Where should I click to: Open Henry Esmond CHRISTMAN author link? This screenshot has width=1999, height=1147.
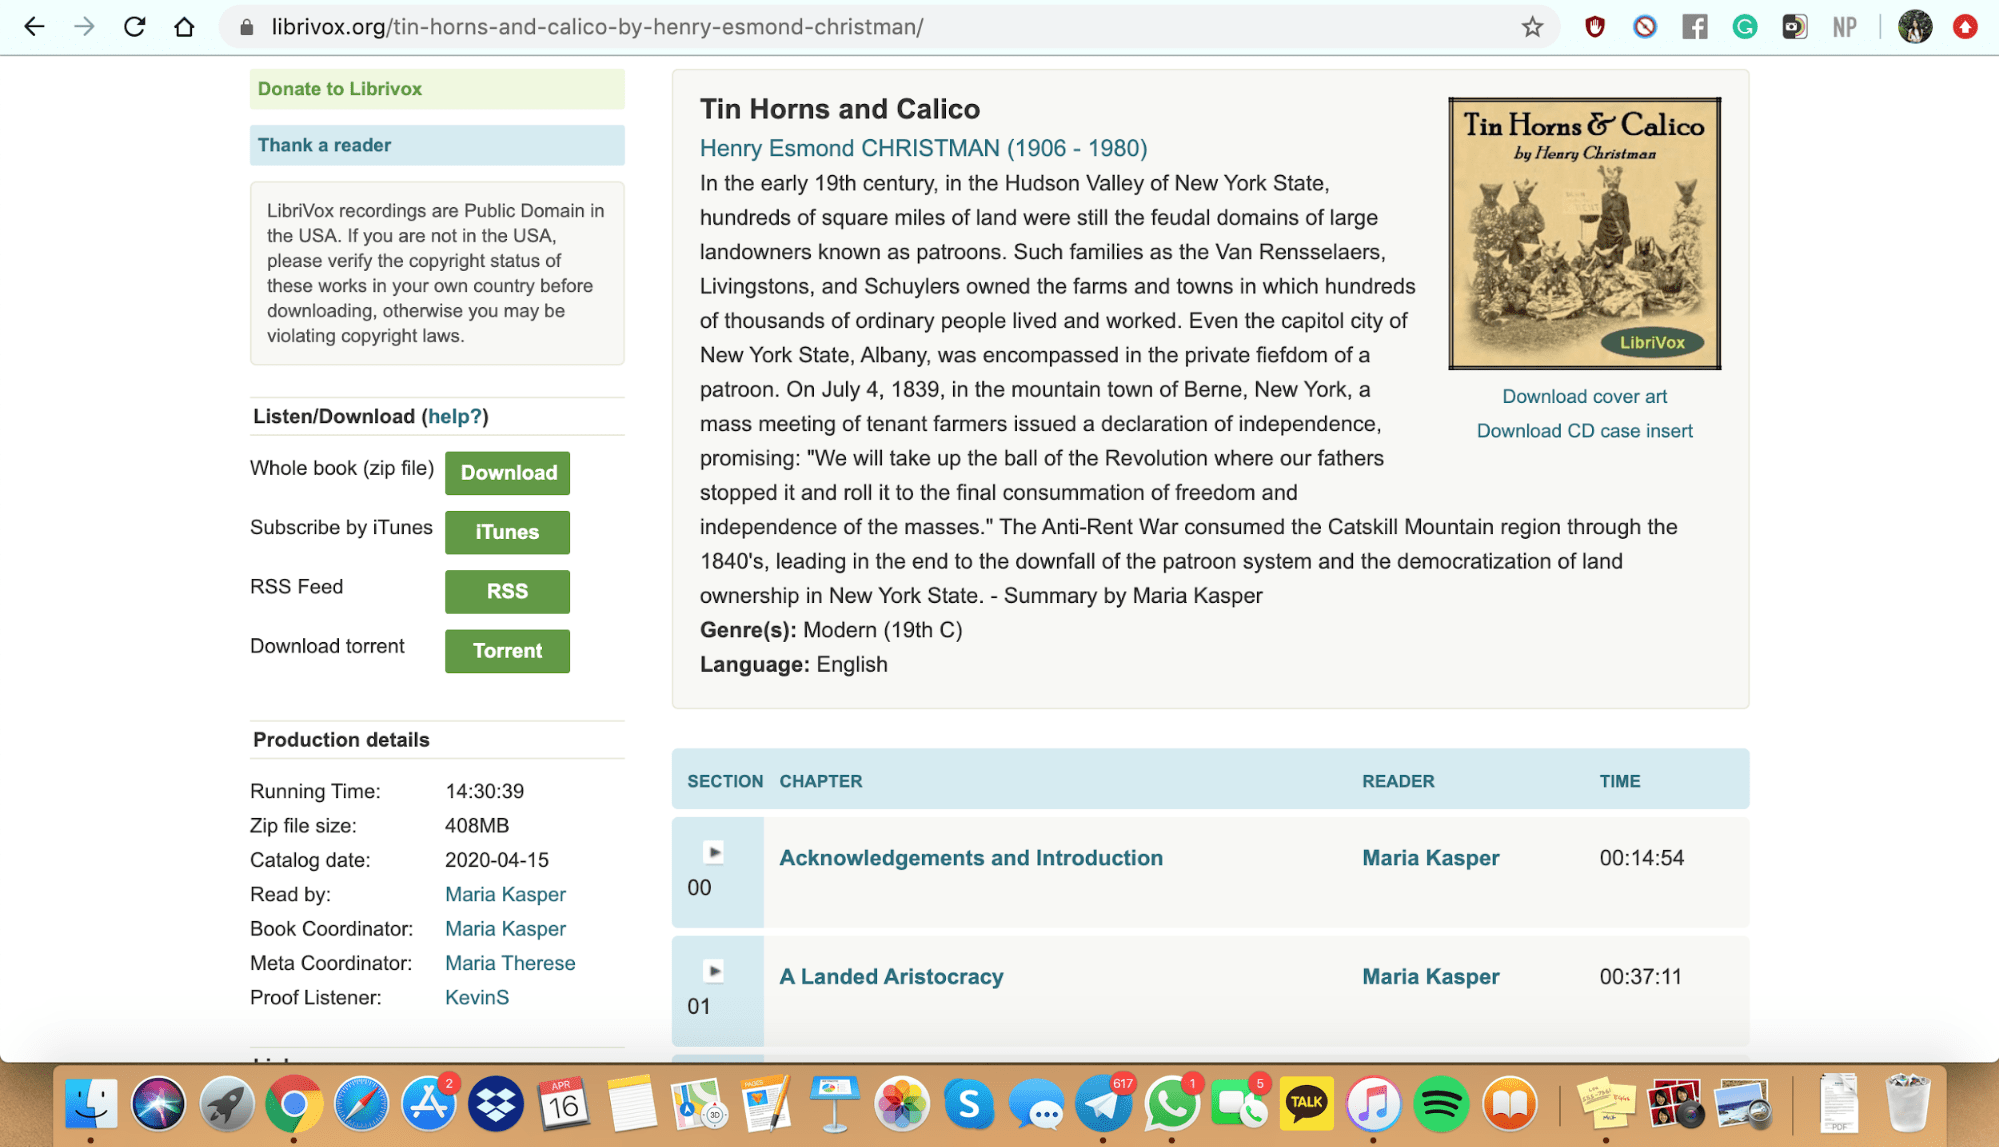point(923,148)
